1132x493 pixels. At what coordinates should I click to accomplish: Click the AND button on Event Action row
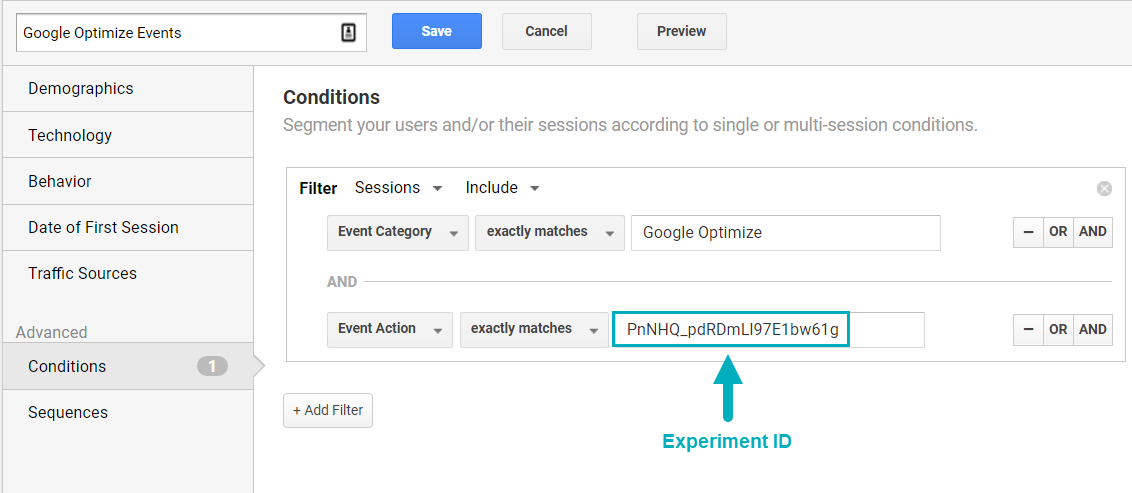pyautogui.click(x=1093, y=329)
